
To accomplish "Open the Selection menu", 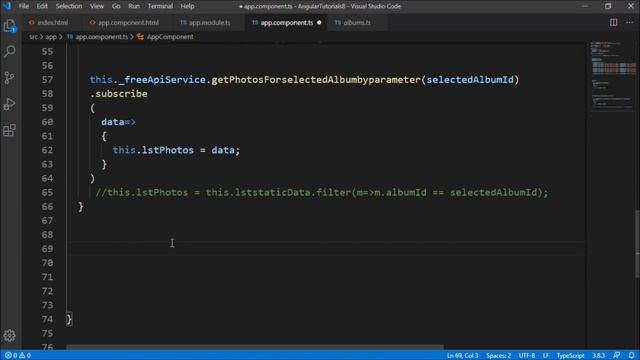I will tap(69, 6).
